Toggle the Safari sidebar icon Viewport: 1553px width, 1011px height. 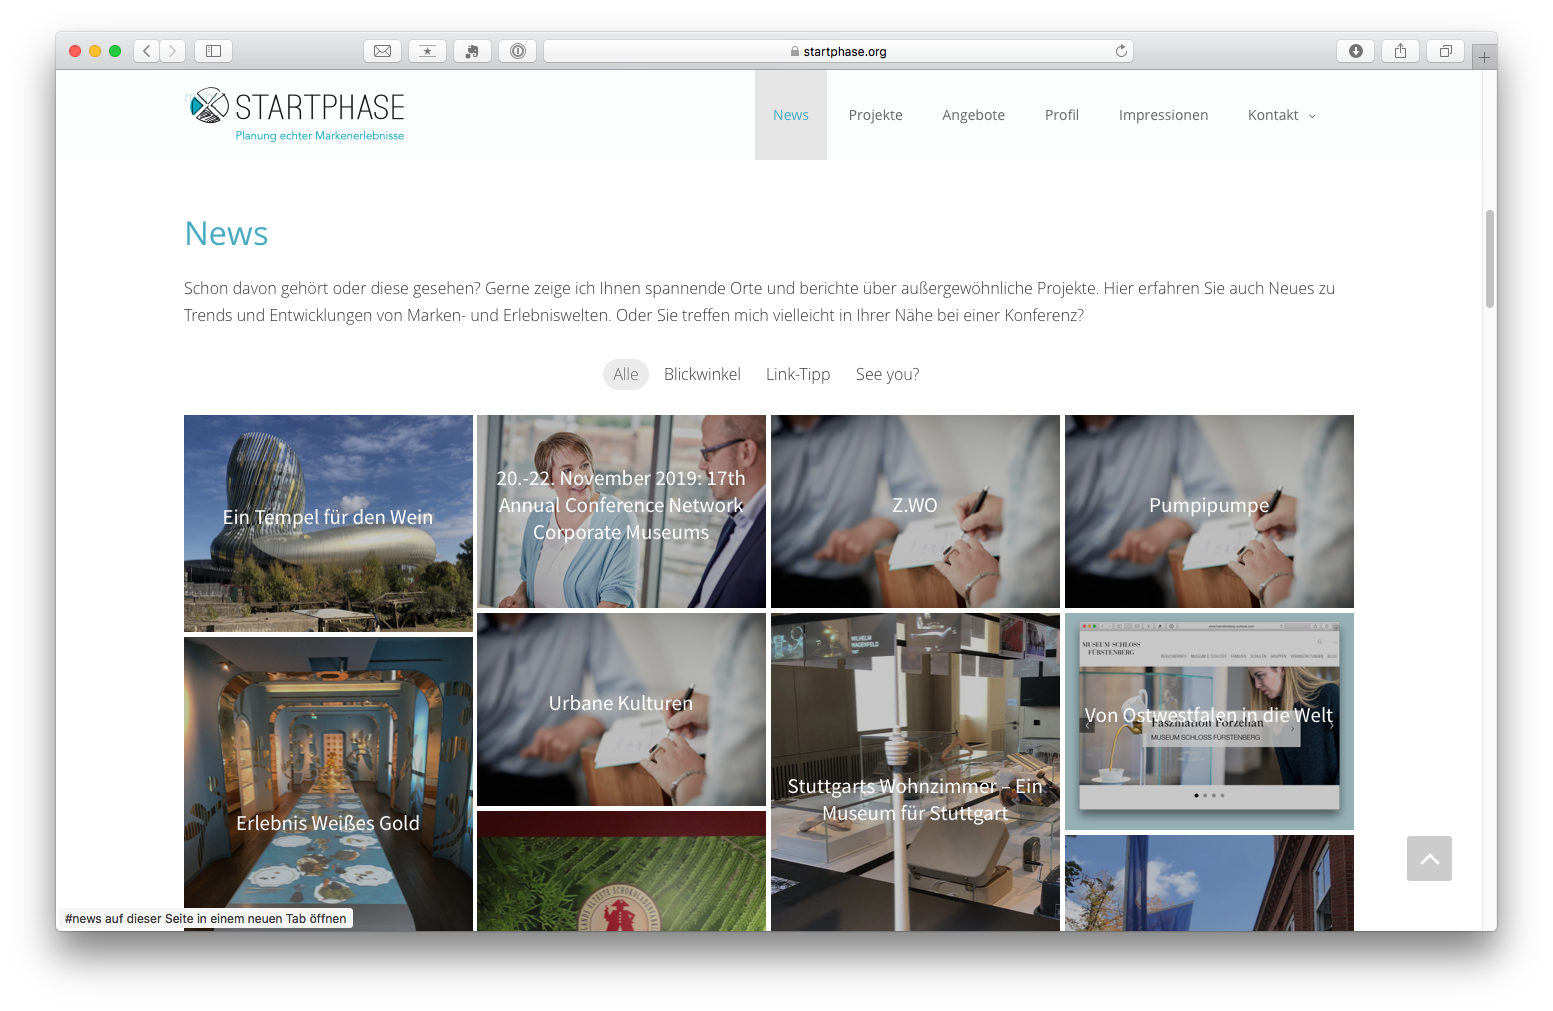coord(213,51)
